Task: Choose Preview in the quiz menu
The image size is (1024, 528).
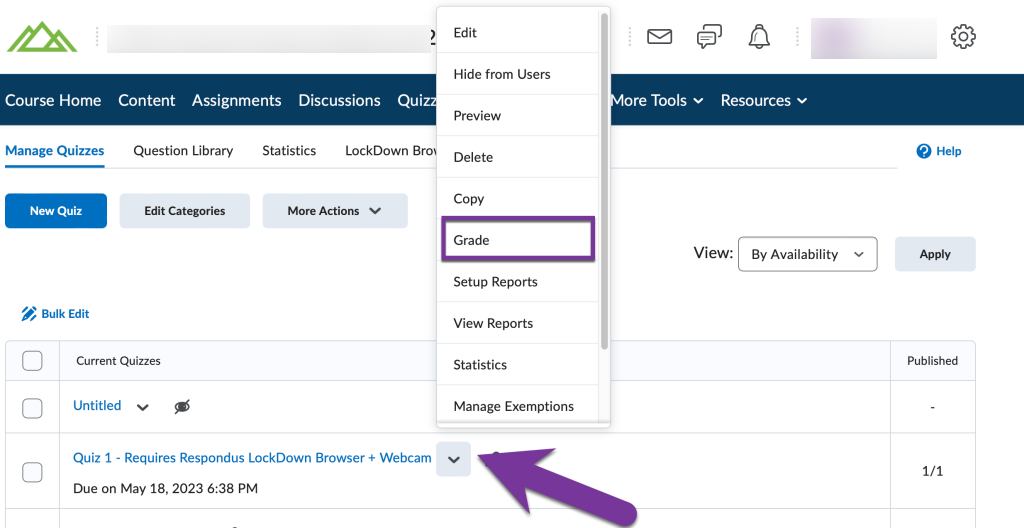Action: 517,116
